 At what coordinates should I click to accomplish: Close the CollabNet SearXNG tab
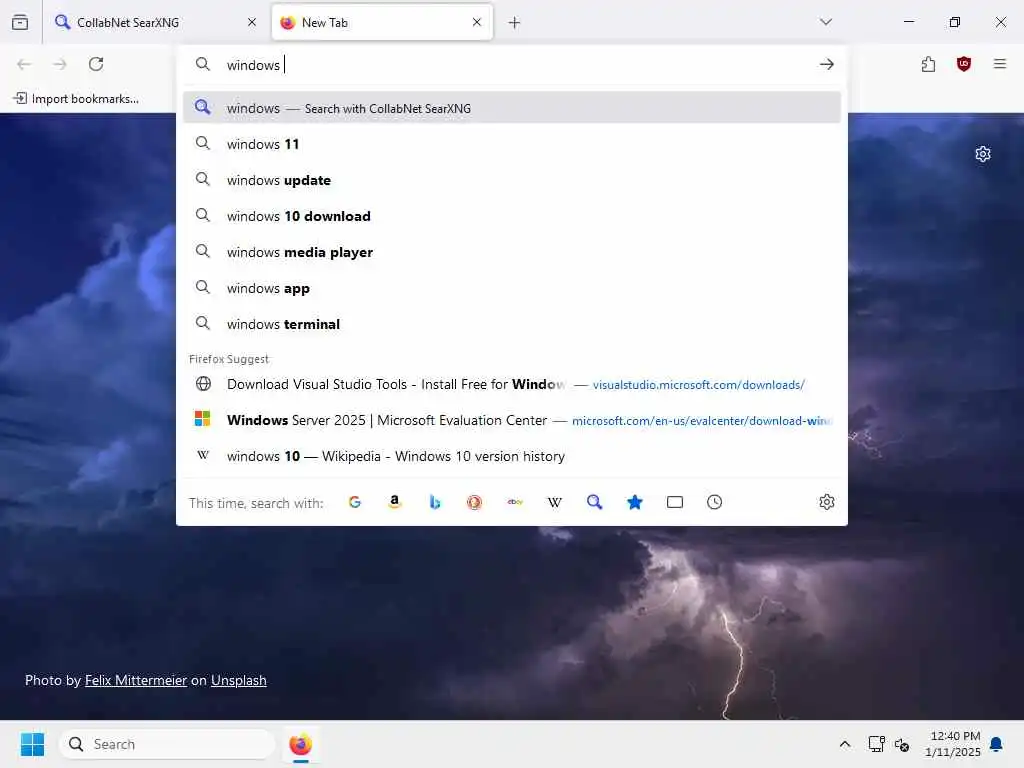(252, 22)
